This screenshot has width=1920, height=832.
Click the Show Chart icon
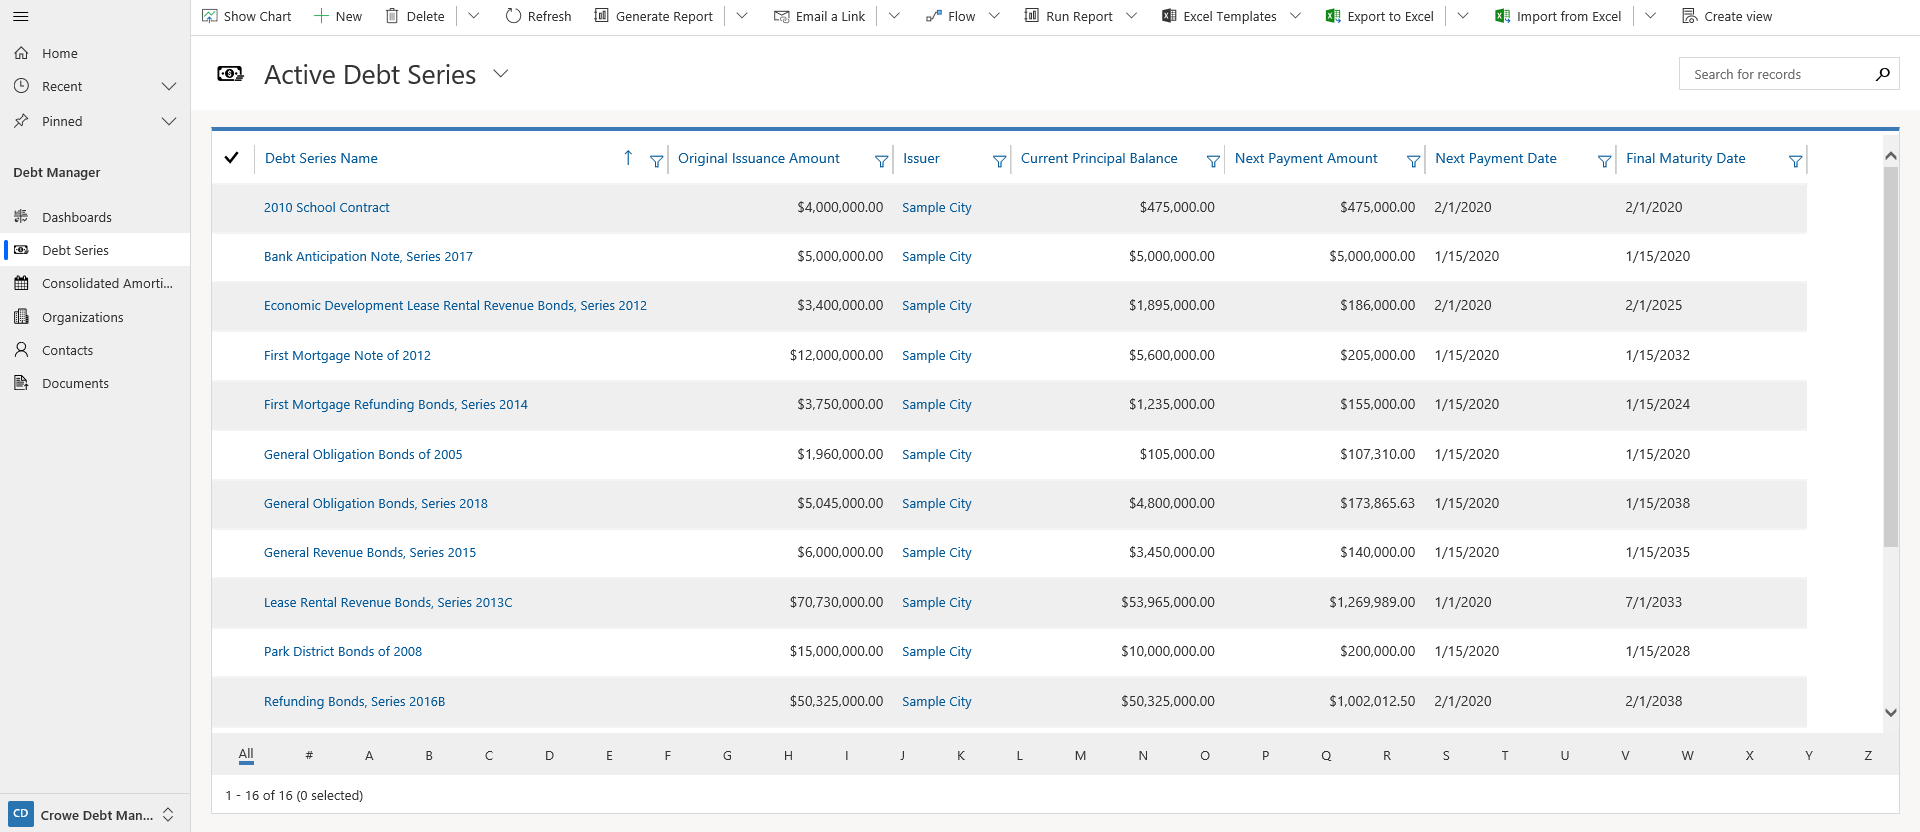click(210, 16)
